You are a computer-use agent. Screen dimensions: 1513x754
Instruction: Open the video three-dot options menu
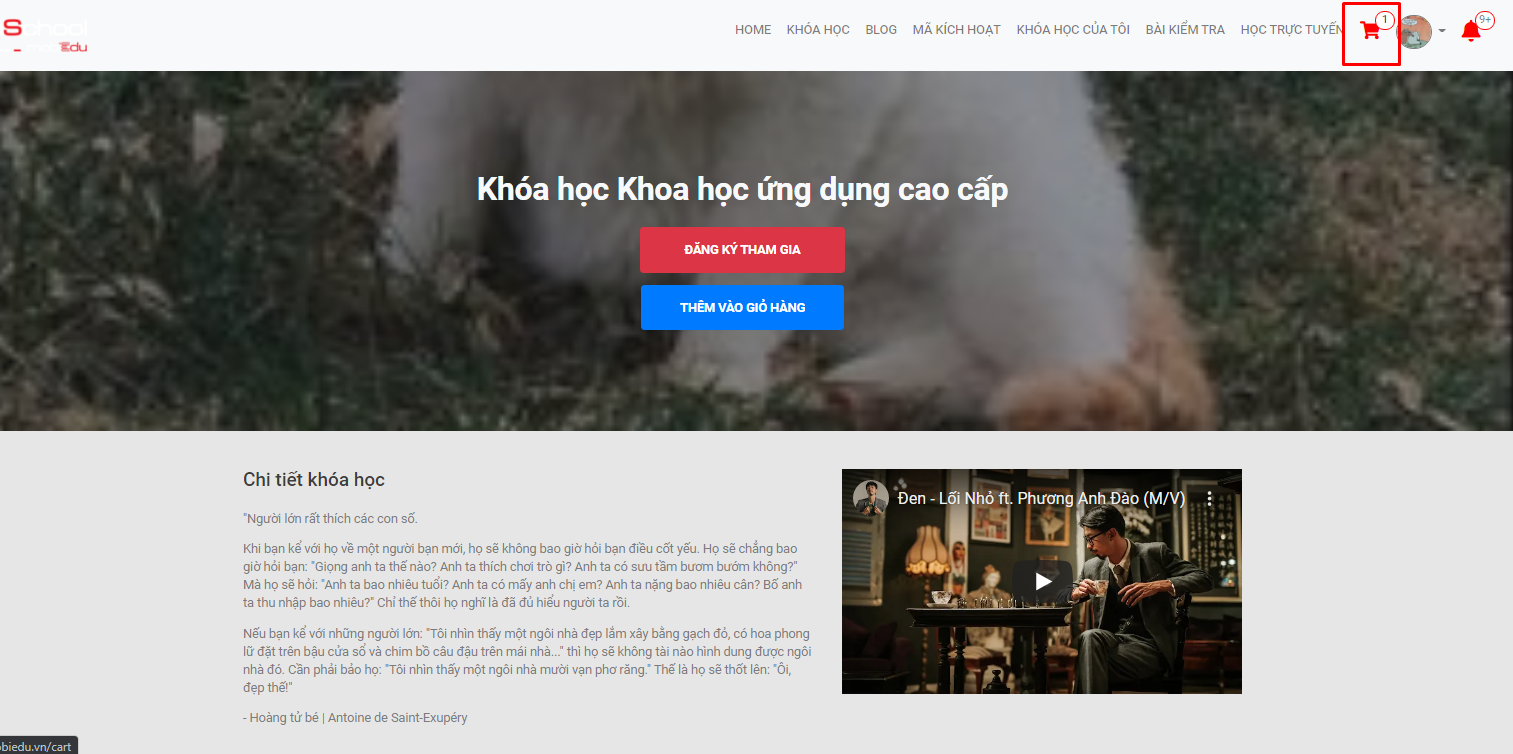pyautogui.click(x=1208, y=498)
